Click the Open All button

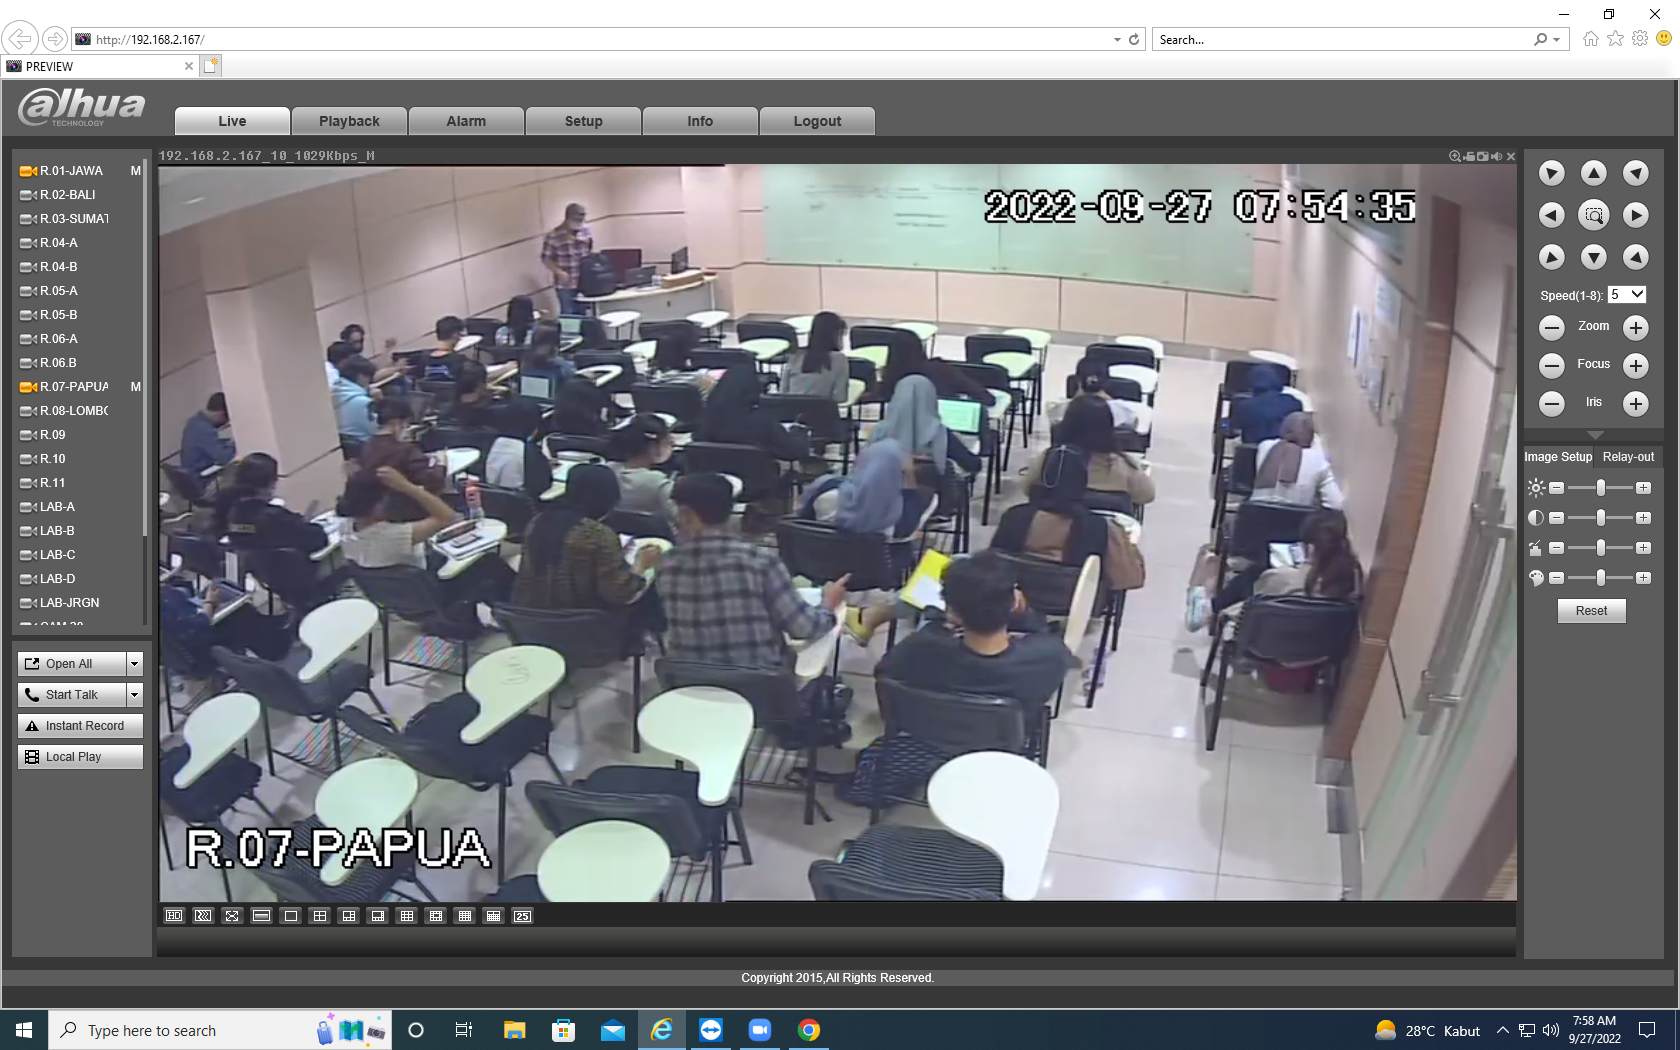point(72,664)
